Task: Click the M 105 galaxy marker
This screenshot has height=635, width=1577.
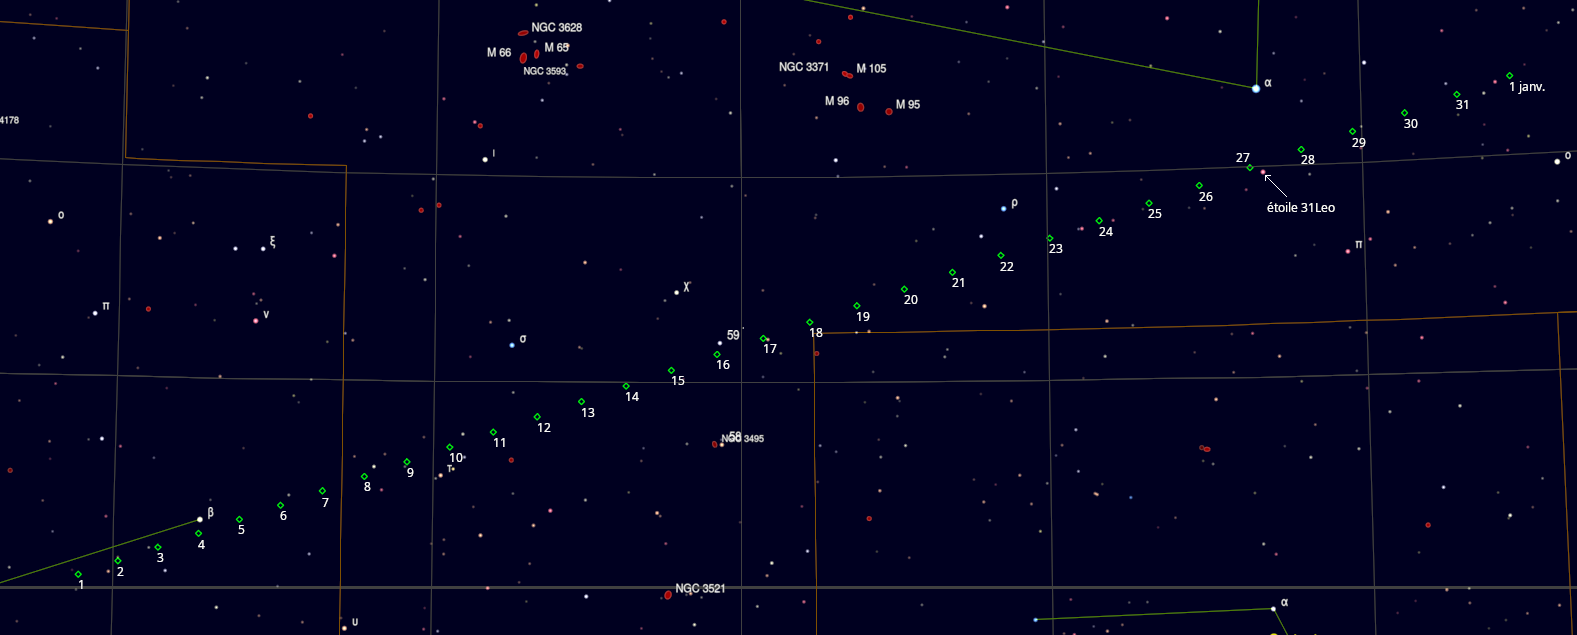Action: coord(847,74)
